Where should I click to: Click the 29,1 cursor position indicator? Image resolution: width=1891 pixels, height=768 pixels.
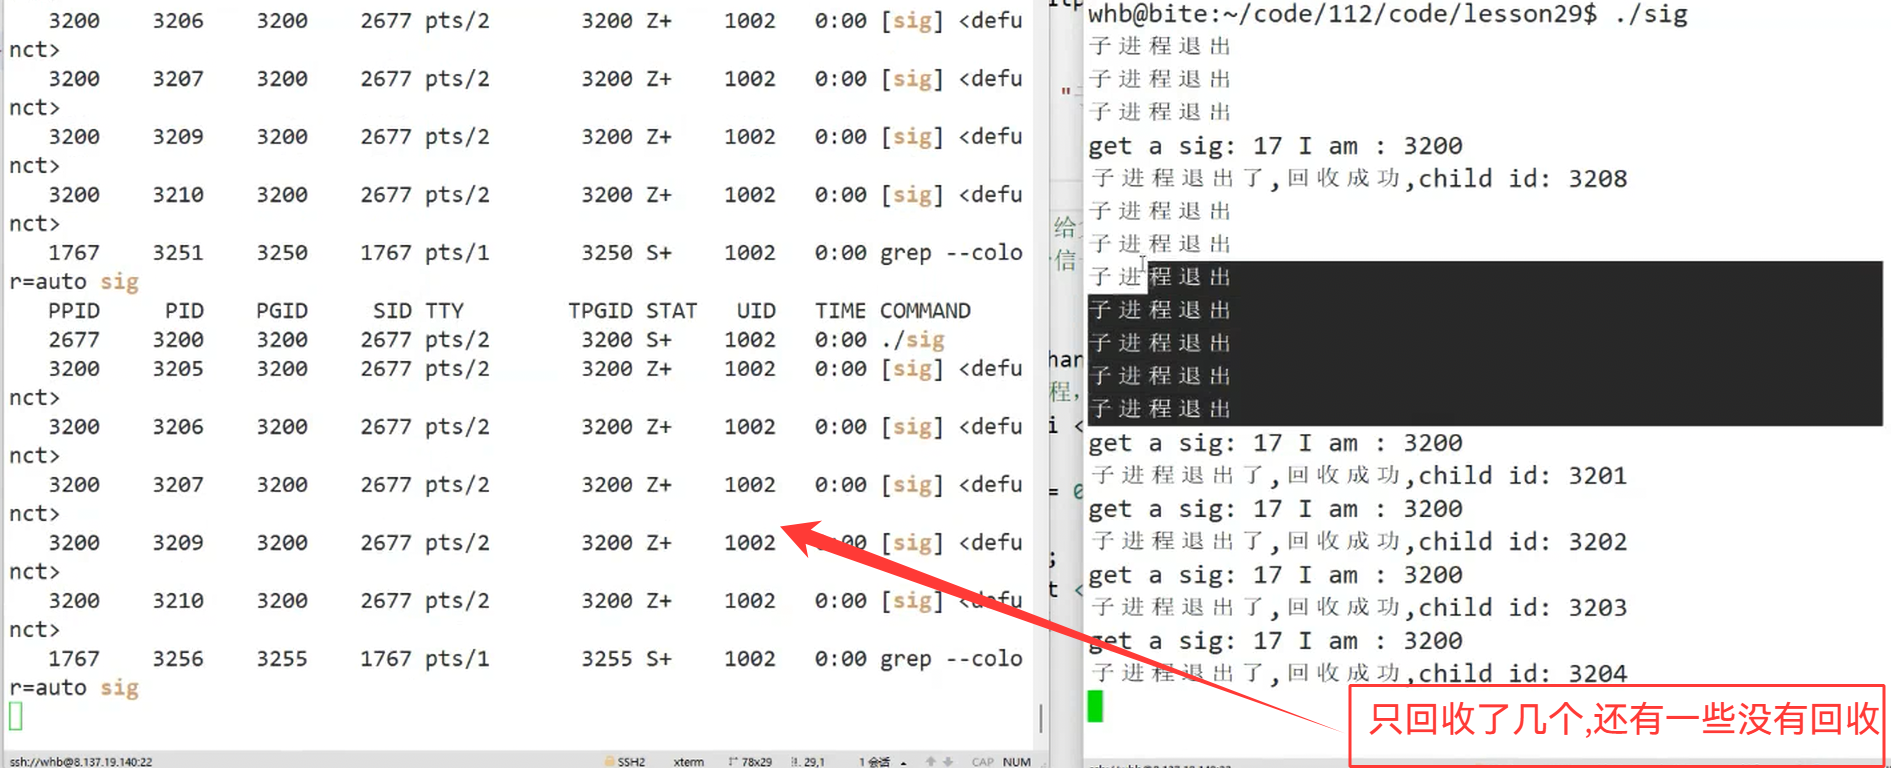(x=808, y=762)
